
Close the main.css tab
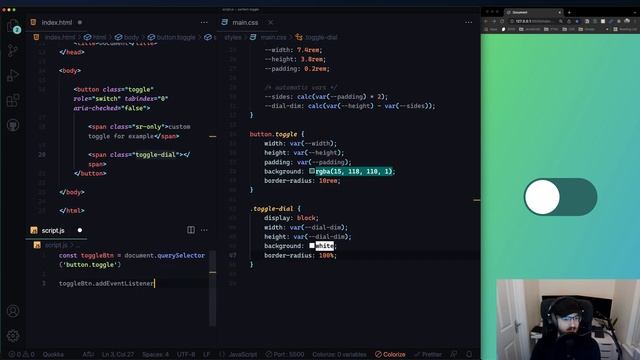point(271,22)
